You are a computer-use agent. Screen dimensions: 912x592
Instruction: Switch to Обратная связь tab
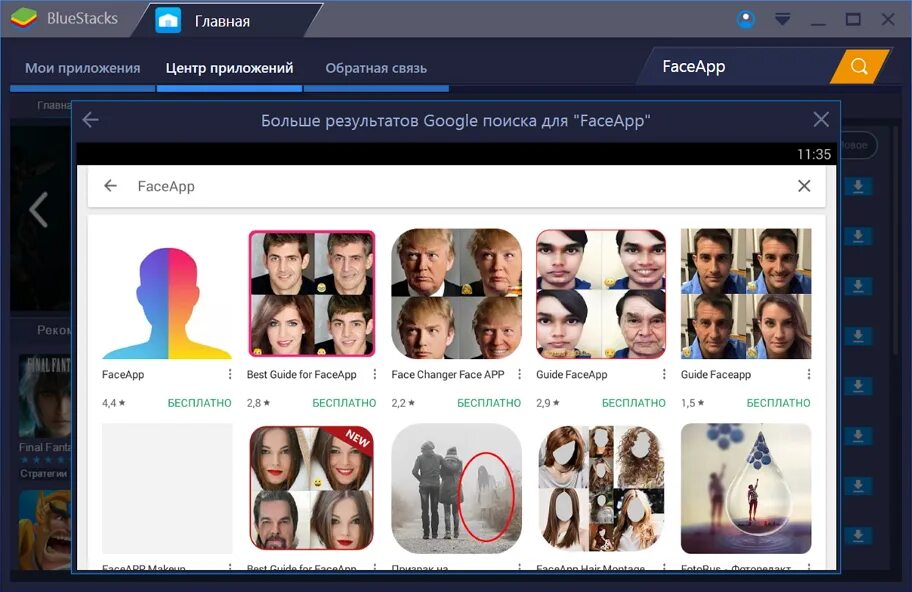click(x=376, y=68)
